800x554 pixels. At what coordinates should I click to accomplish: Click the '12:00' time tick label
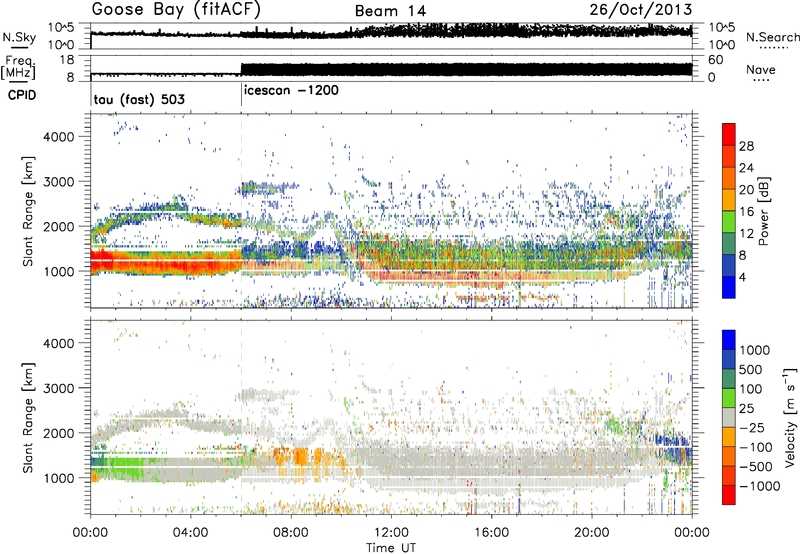coord(391,533)
